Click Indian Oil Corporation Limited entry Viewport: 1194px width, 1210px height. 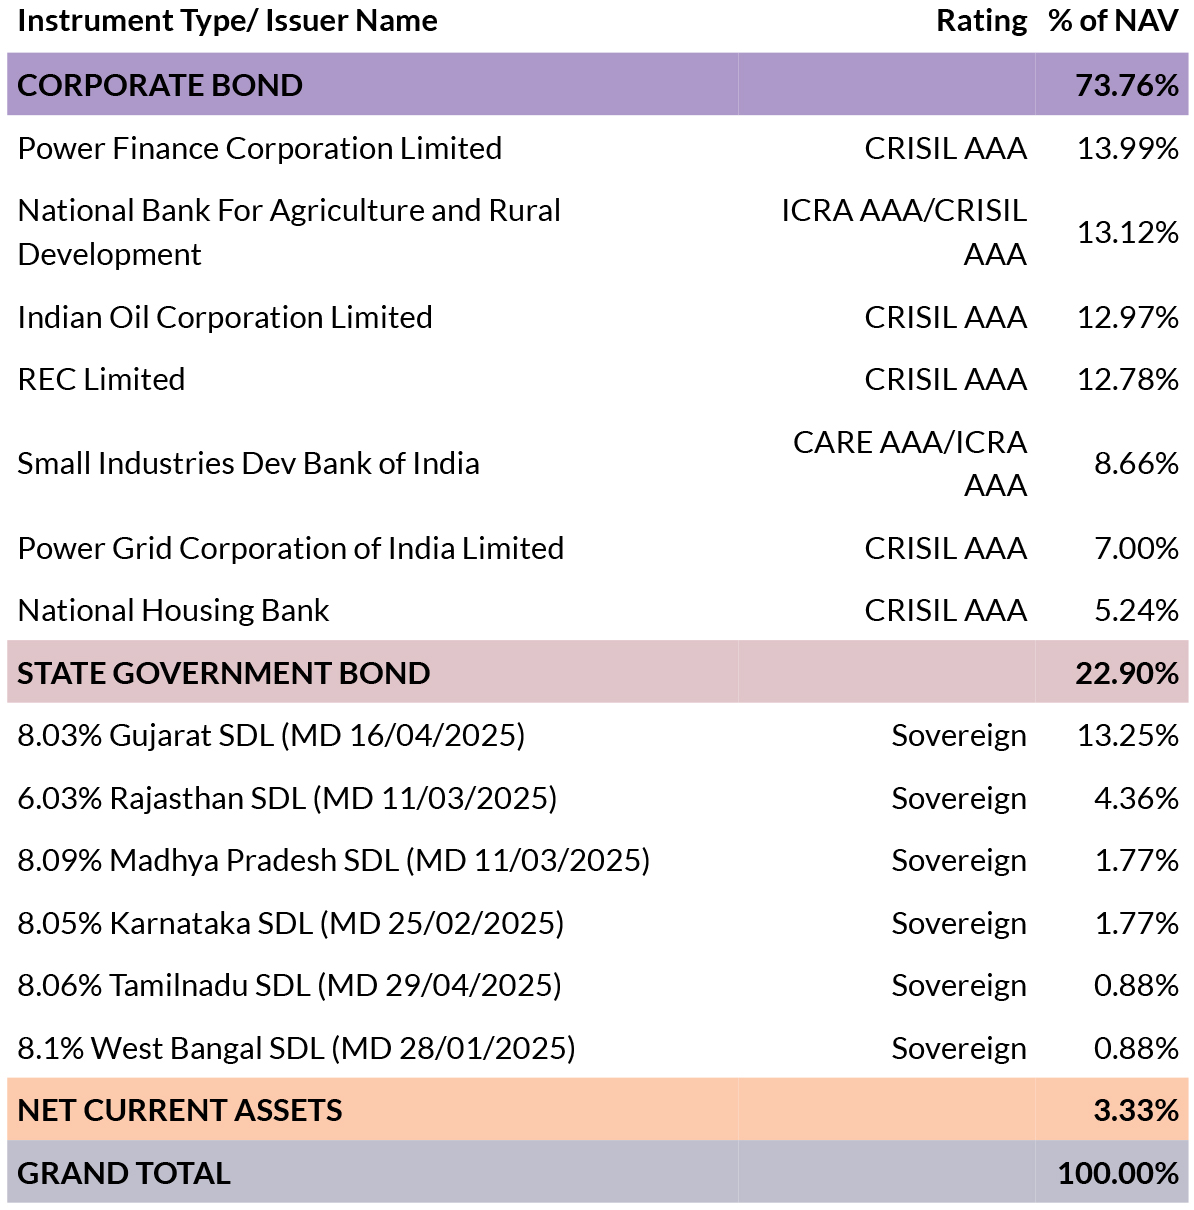tap(225, 317)
